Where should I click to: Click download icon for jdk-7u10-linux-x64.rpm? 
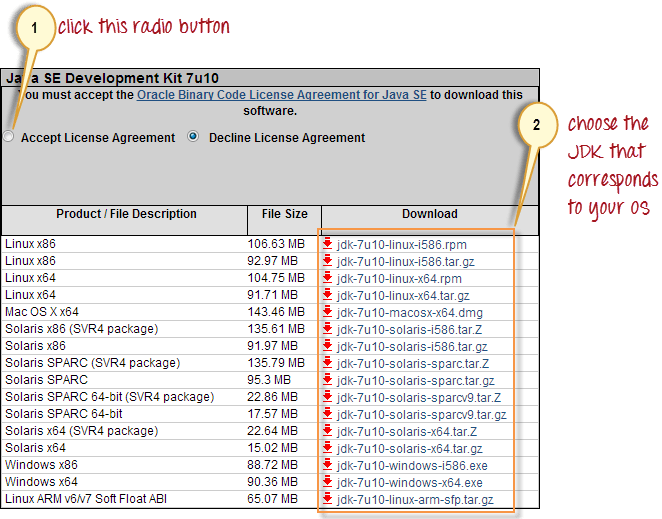point(327,278)
